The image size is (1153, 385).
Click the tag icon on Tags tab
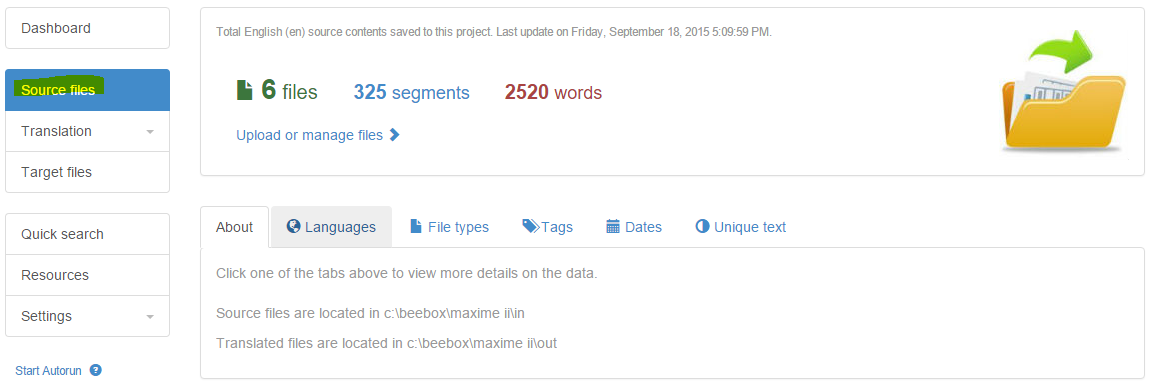(531, 226)
